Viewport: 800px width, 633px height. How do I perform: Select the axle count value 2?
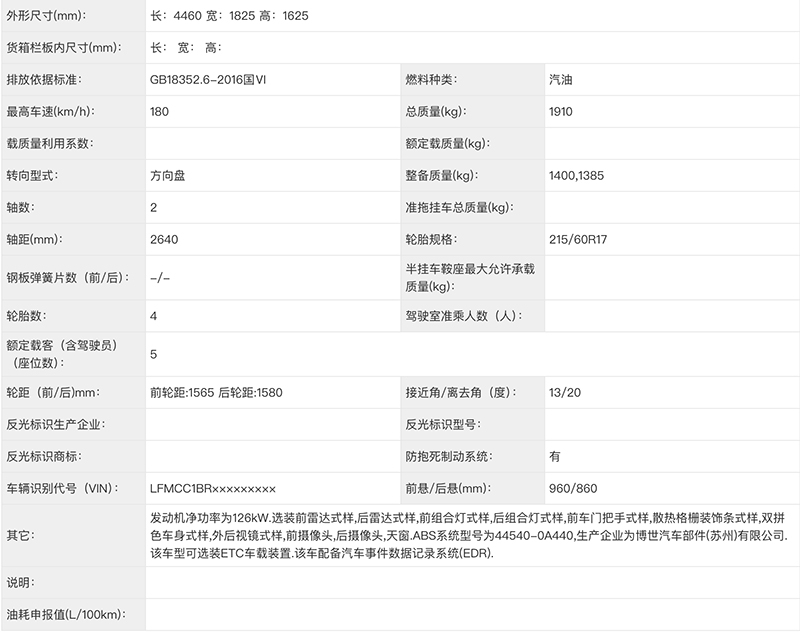click(x=154, y=208)
